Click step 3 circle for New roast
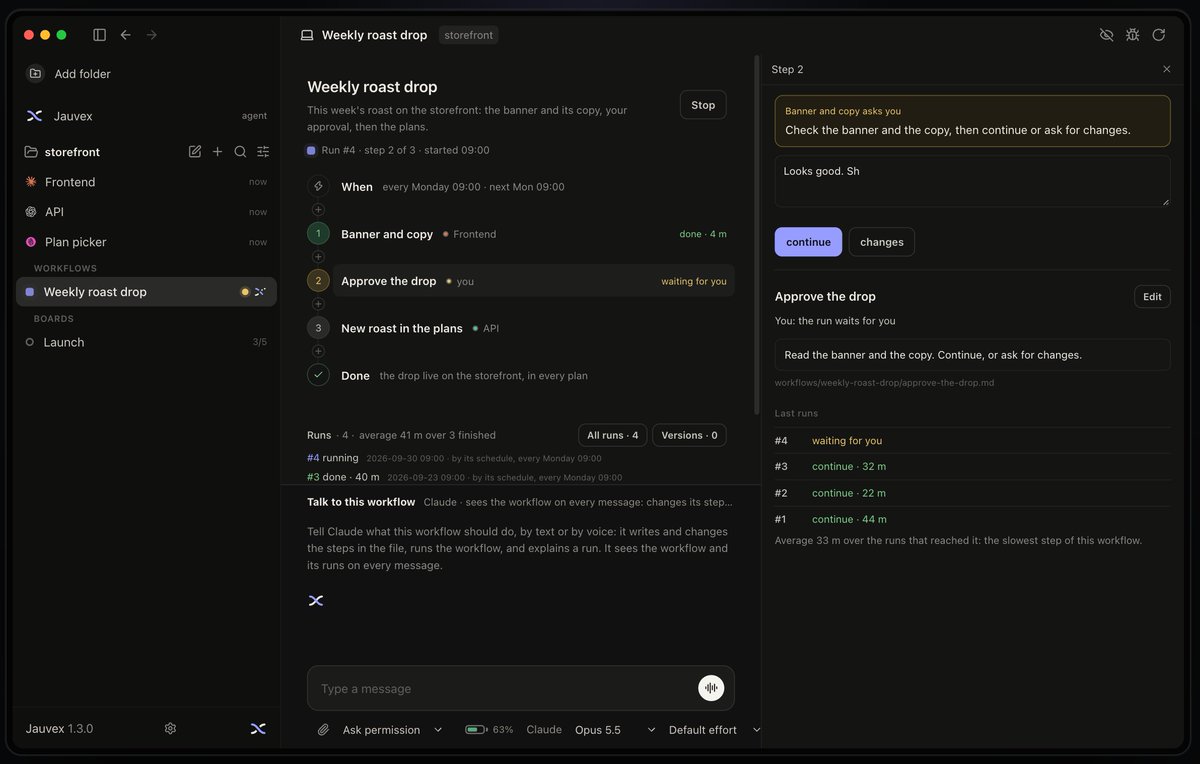 [318, 328]
